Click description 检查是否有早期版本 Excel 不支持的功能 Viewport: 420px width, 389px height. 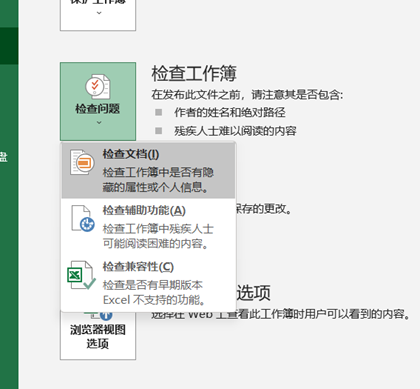(154, 292)
